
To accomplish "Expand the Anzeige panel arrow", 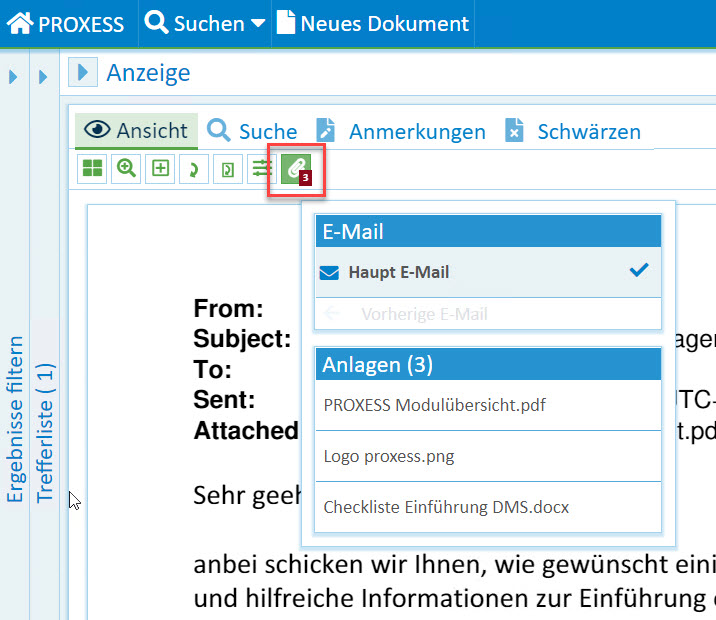I will click(83, 72).
